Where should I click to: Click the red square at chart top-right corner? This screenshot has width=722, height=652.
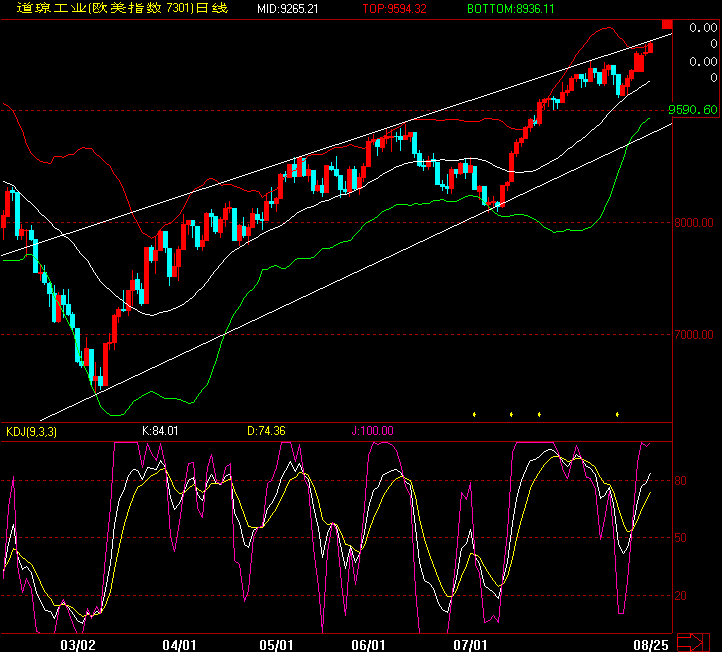(x=667, y=24)
